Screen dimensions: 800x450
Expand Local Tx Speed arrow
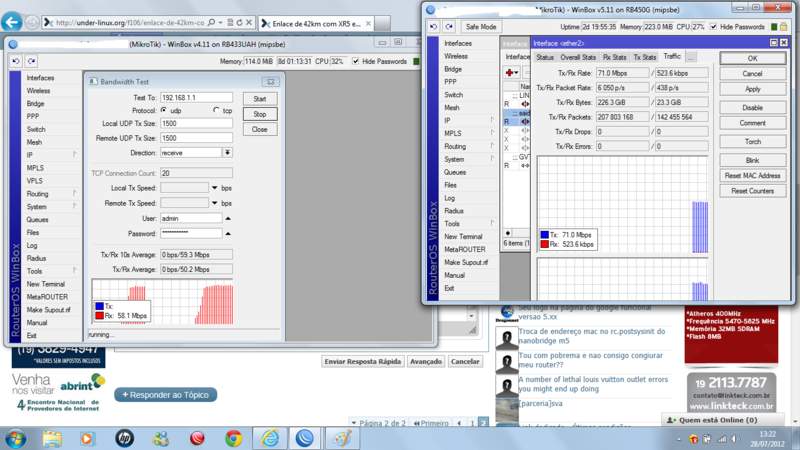[215, 188]
